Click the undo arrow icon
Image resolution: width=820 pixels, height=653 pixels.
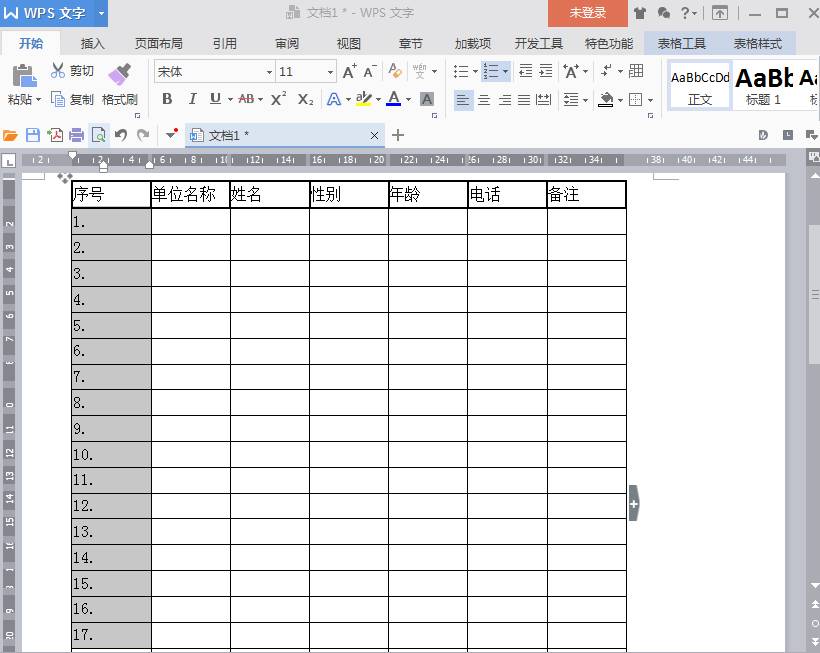tap(121, 135)
